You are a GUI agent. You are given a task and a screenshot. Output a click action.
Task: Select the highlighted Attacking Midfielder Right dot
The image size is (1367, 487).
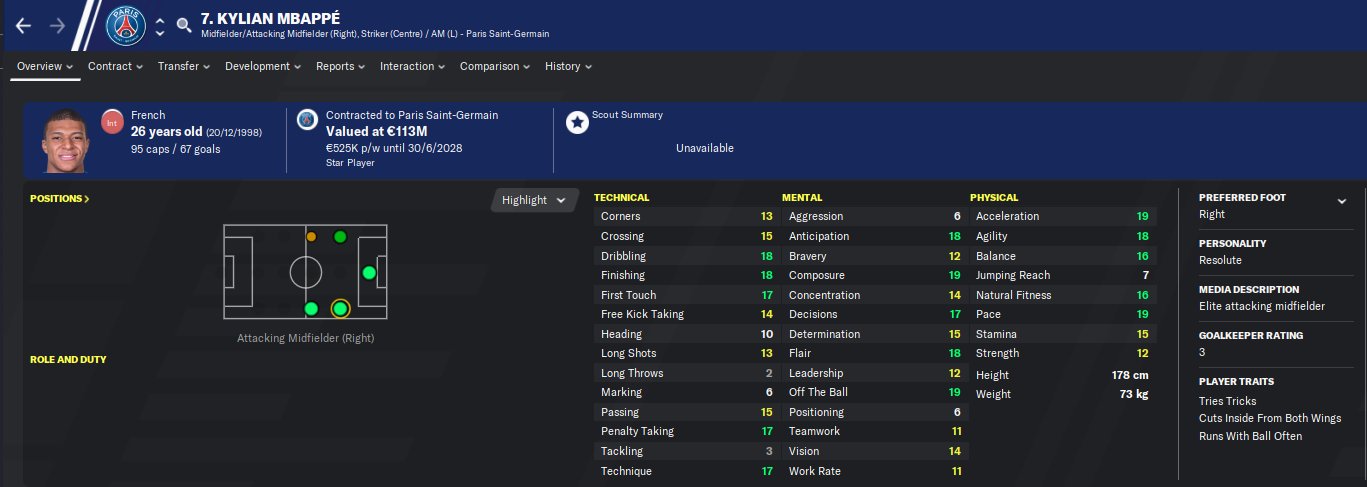coord(340,308)
